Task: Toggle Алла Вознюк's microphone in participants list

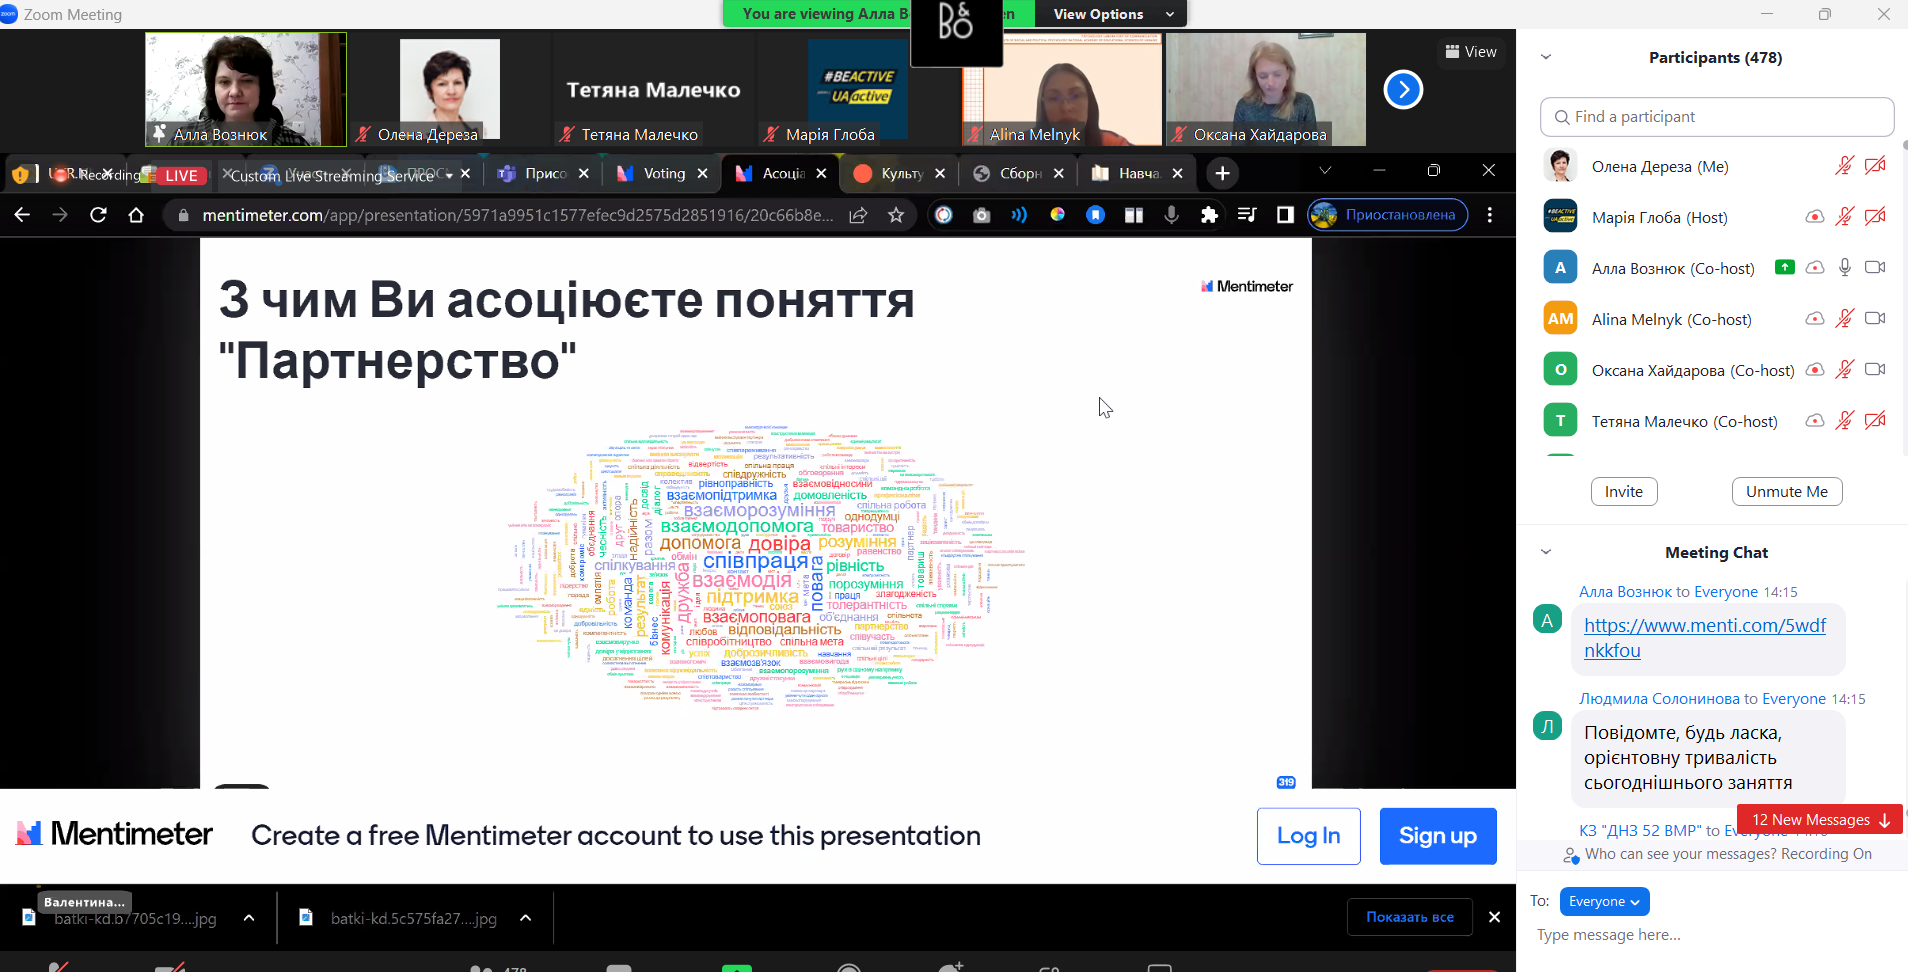Action: pos(1845,268)
